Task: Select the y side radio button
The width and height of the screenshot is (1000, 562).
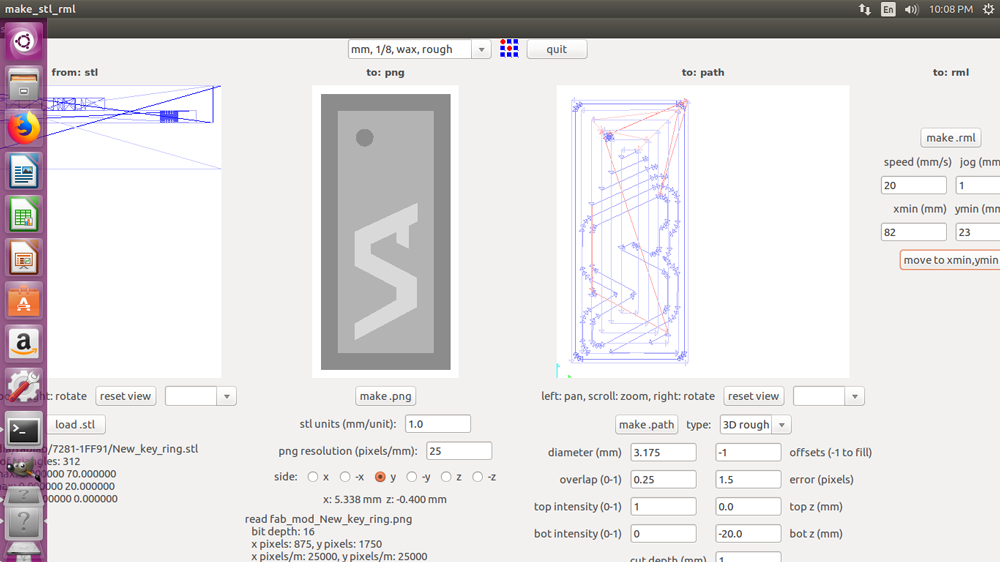Action: pyautogui.click(x=380, y=477)
